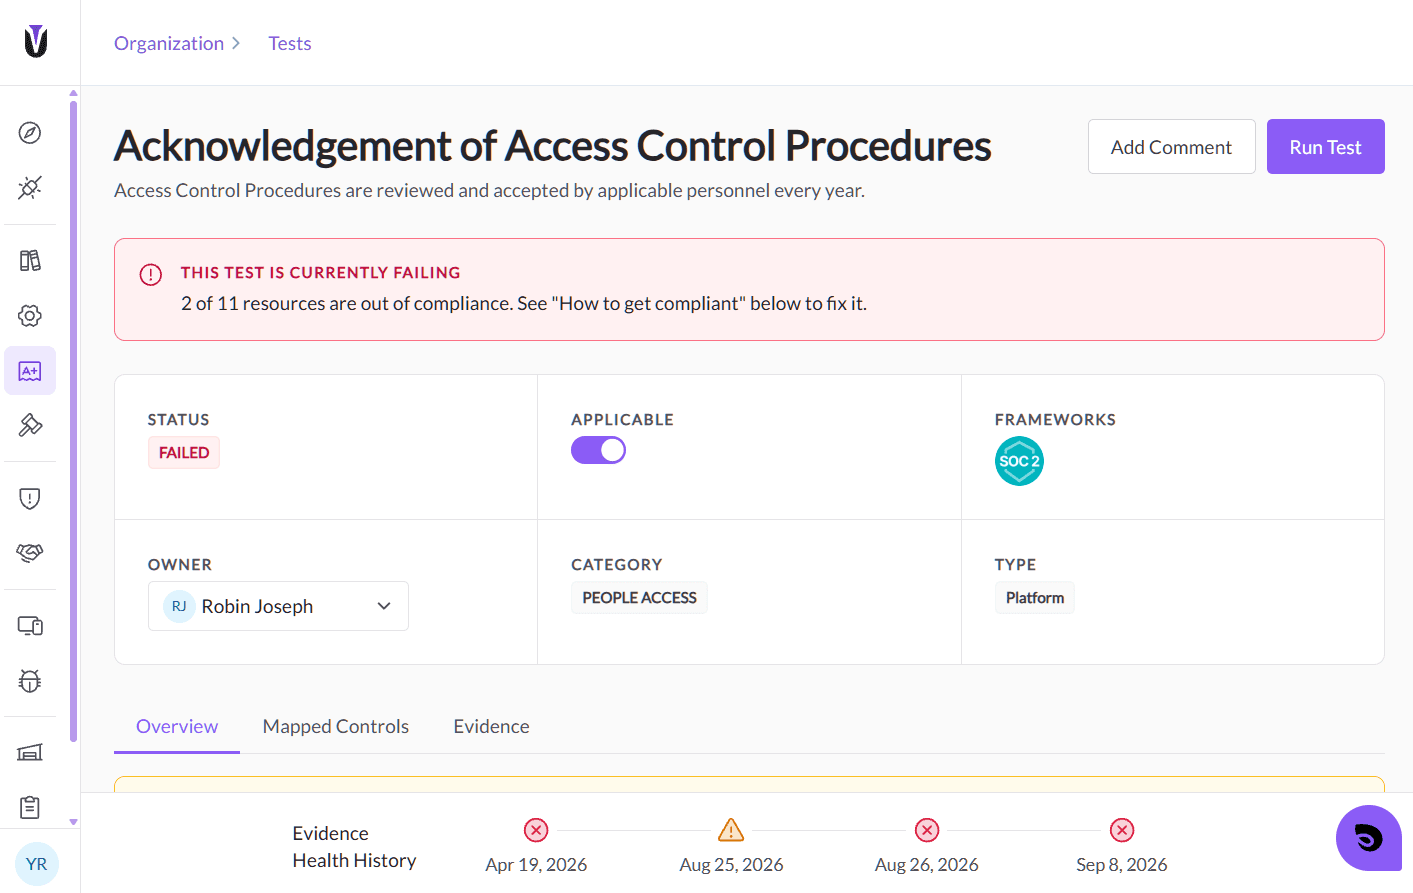Open the books library icon in sidebar
This screenshot has width=1413, height=893.
pos(30,261)
